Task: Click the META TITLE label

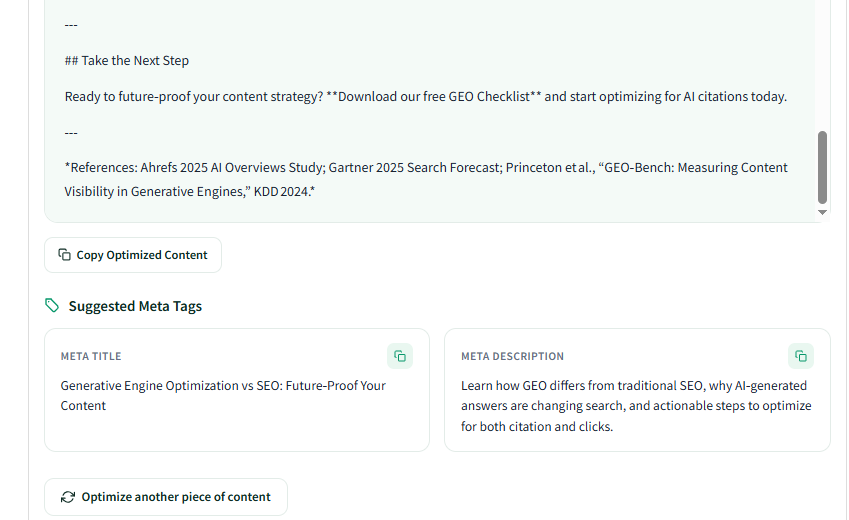Action: 91,356
